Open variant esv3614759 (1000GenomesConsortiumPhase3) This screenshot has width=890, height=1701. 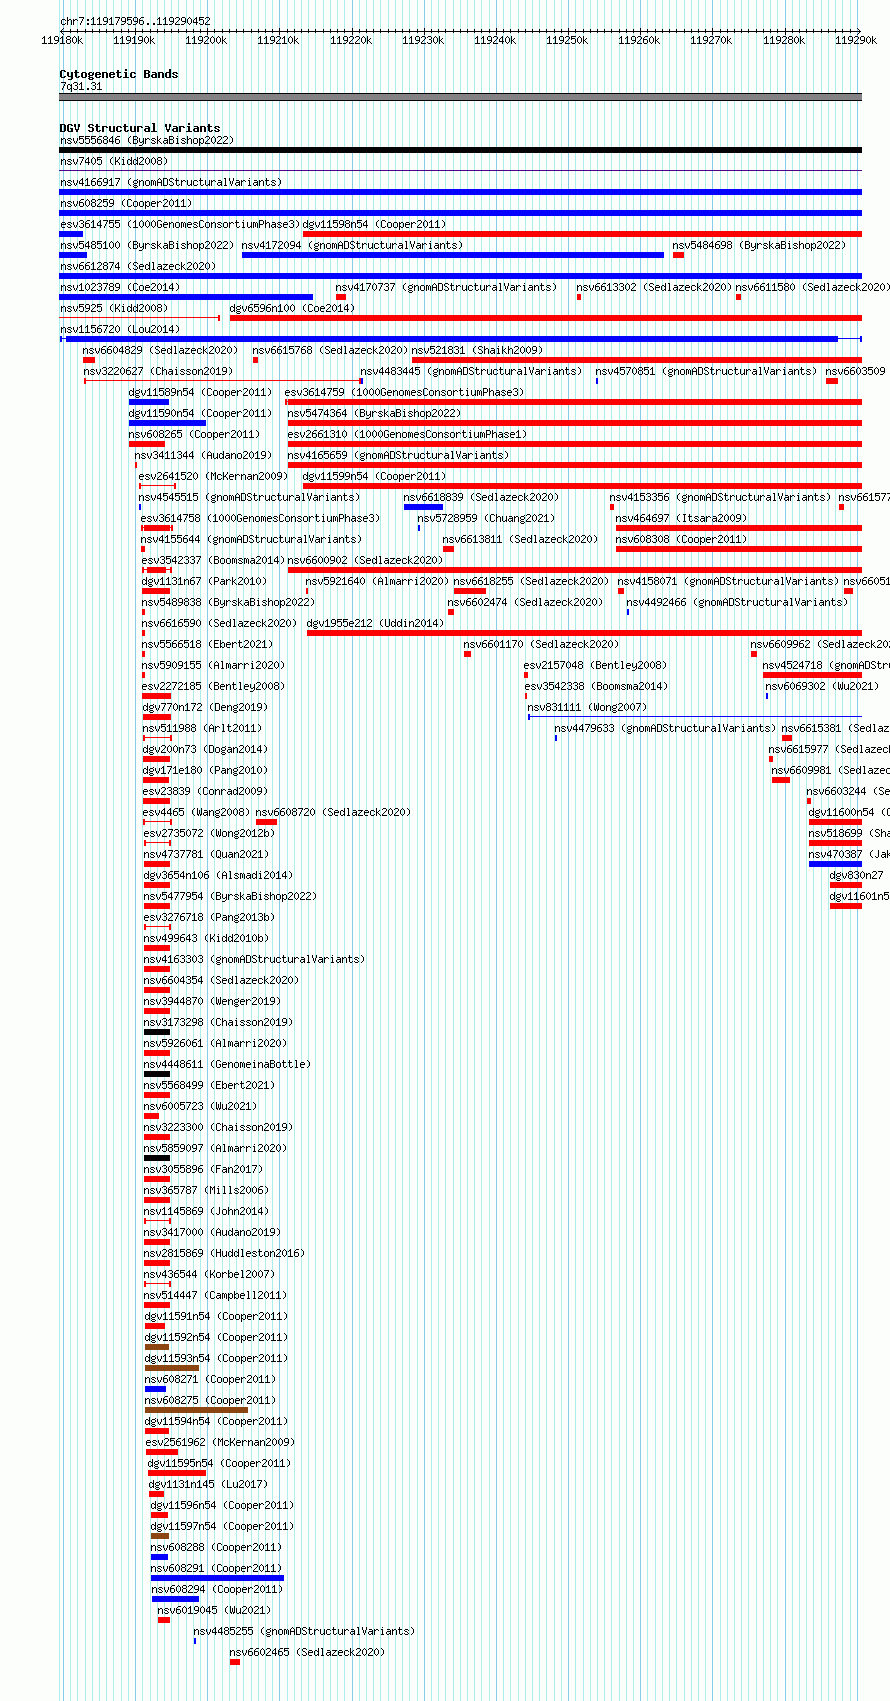[405, 392]
